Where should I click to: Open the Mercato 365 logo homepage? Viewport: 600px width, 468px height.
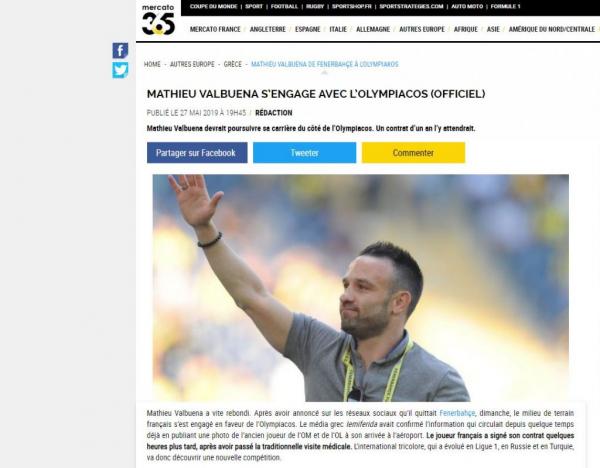(x=158, y=20)
